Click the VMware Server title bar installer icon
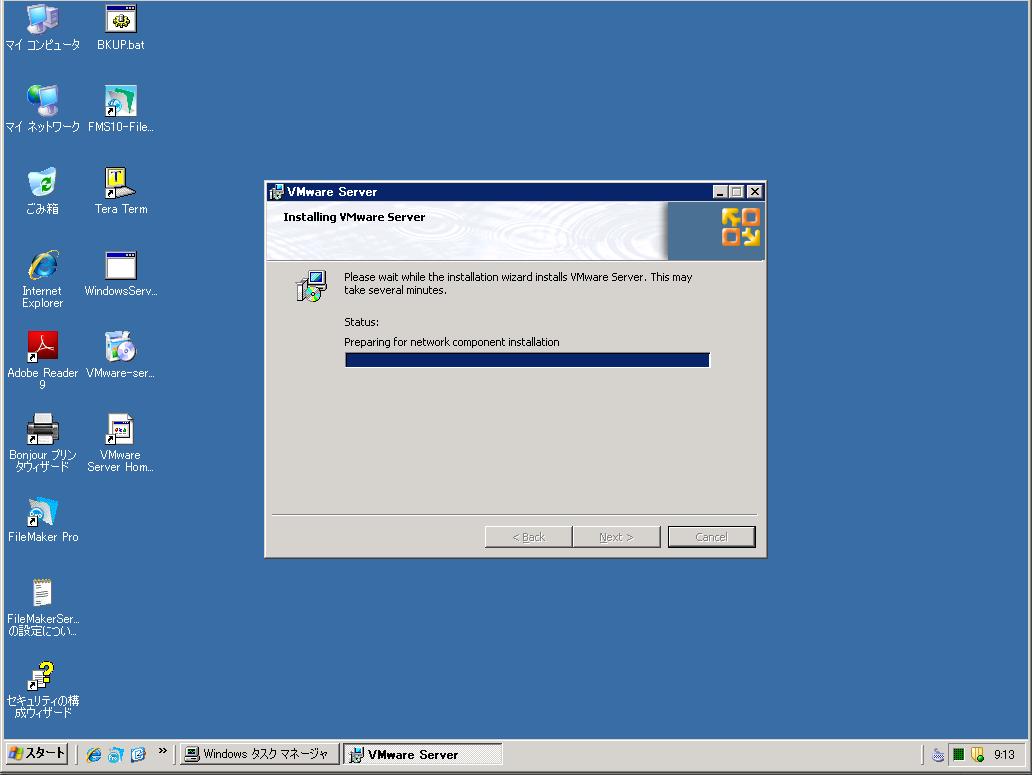Image resolution: width=1032 pixels, height=775 pixels. click(x=276, y=192)
